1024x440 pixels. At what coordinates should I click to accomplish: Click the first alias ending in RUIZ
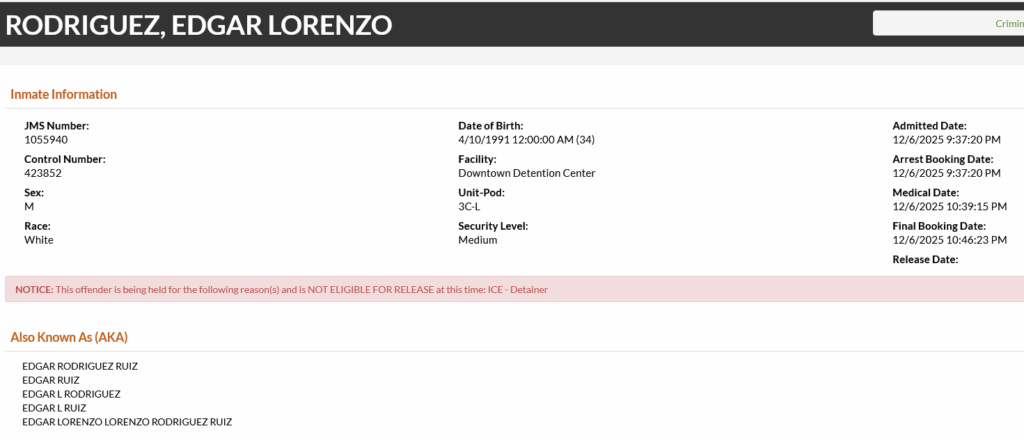[79, 366]
